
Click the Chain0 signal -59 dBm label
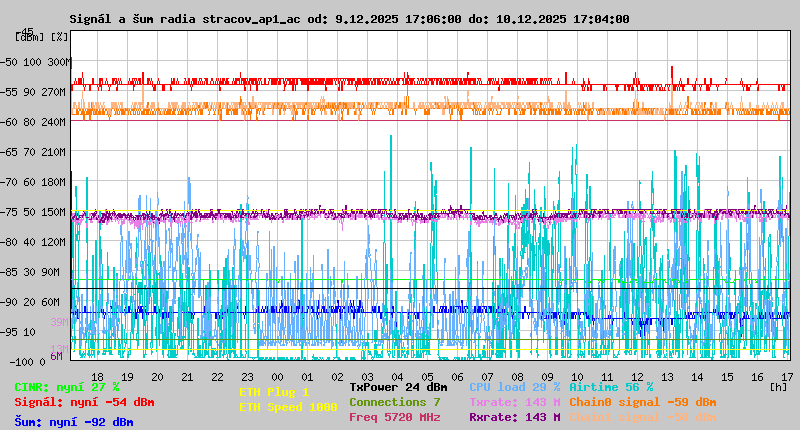[x=642, y=402]
